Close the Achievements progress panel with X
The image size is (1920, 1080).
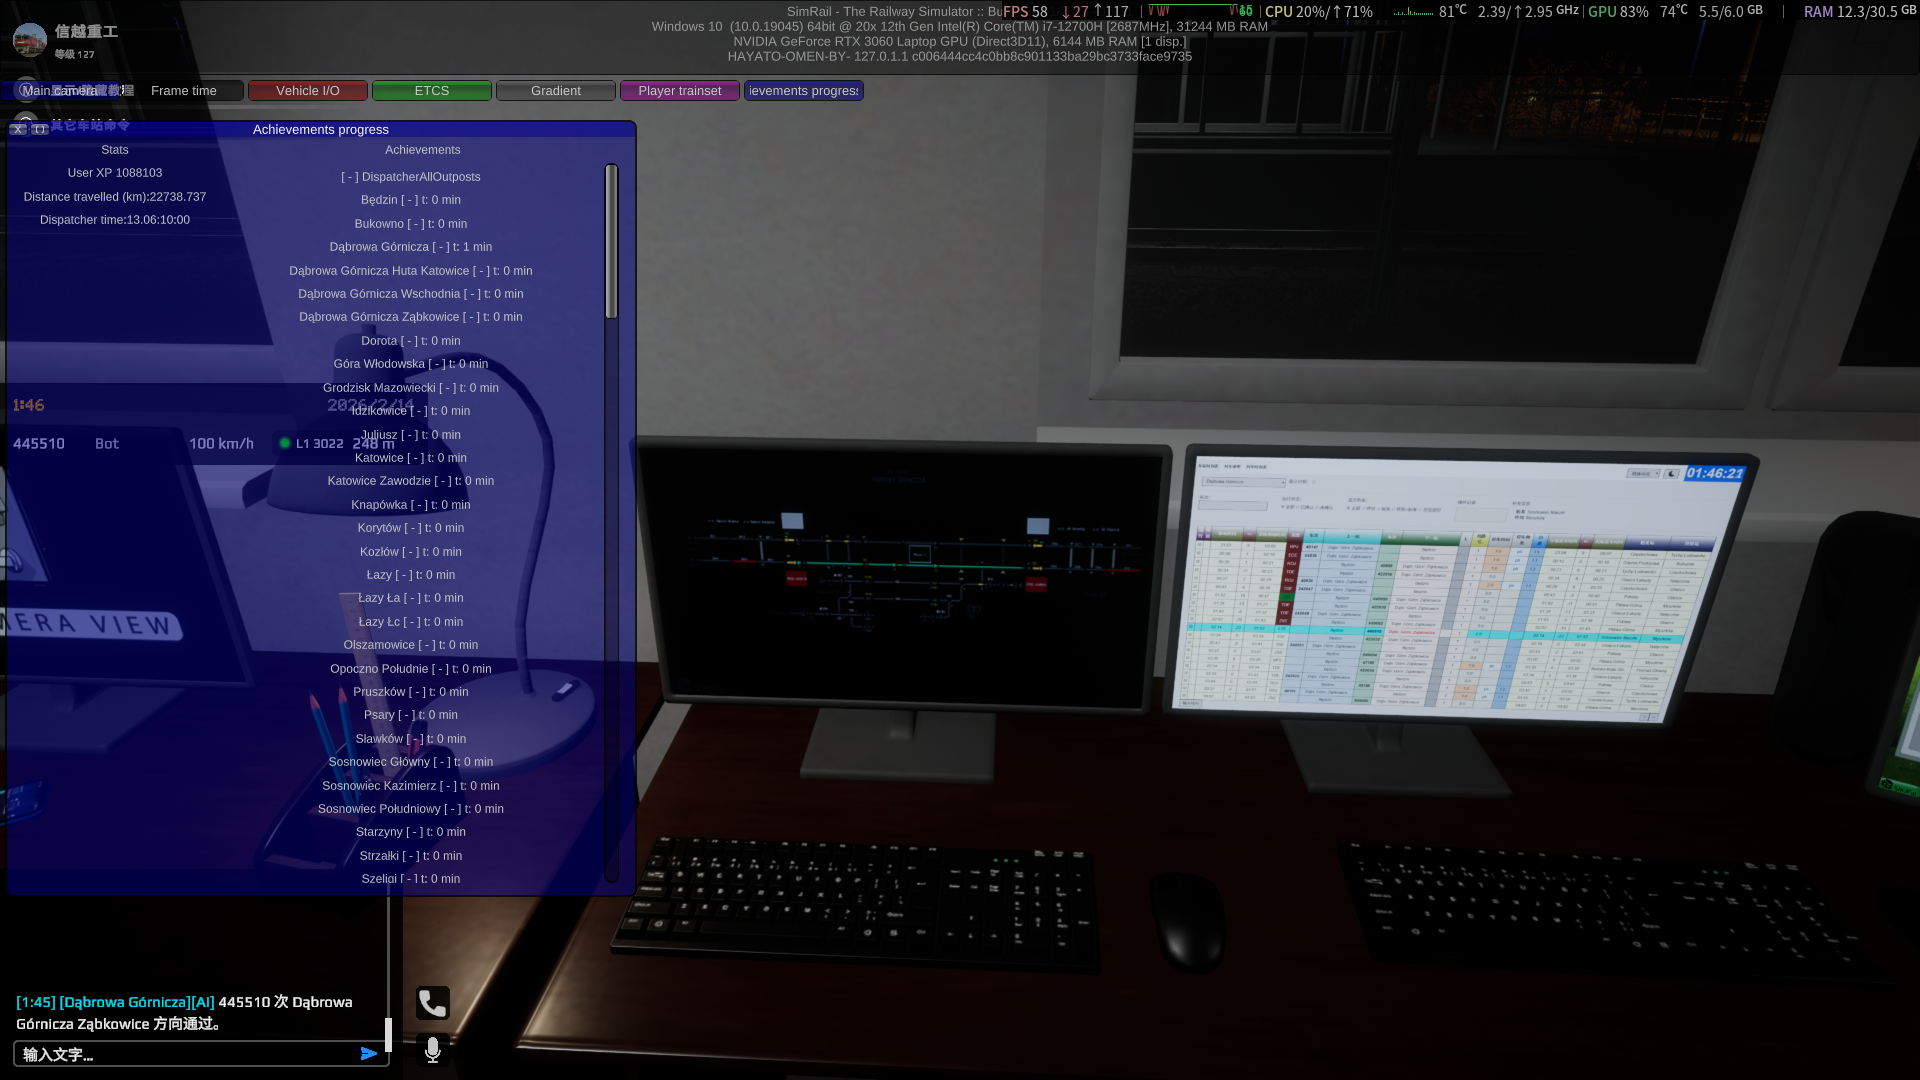click(x=18, y=129)
